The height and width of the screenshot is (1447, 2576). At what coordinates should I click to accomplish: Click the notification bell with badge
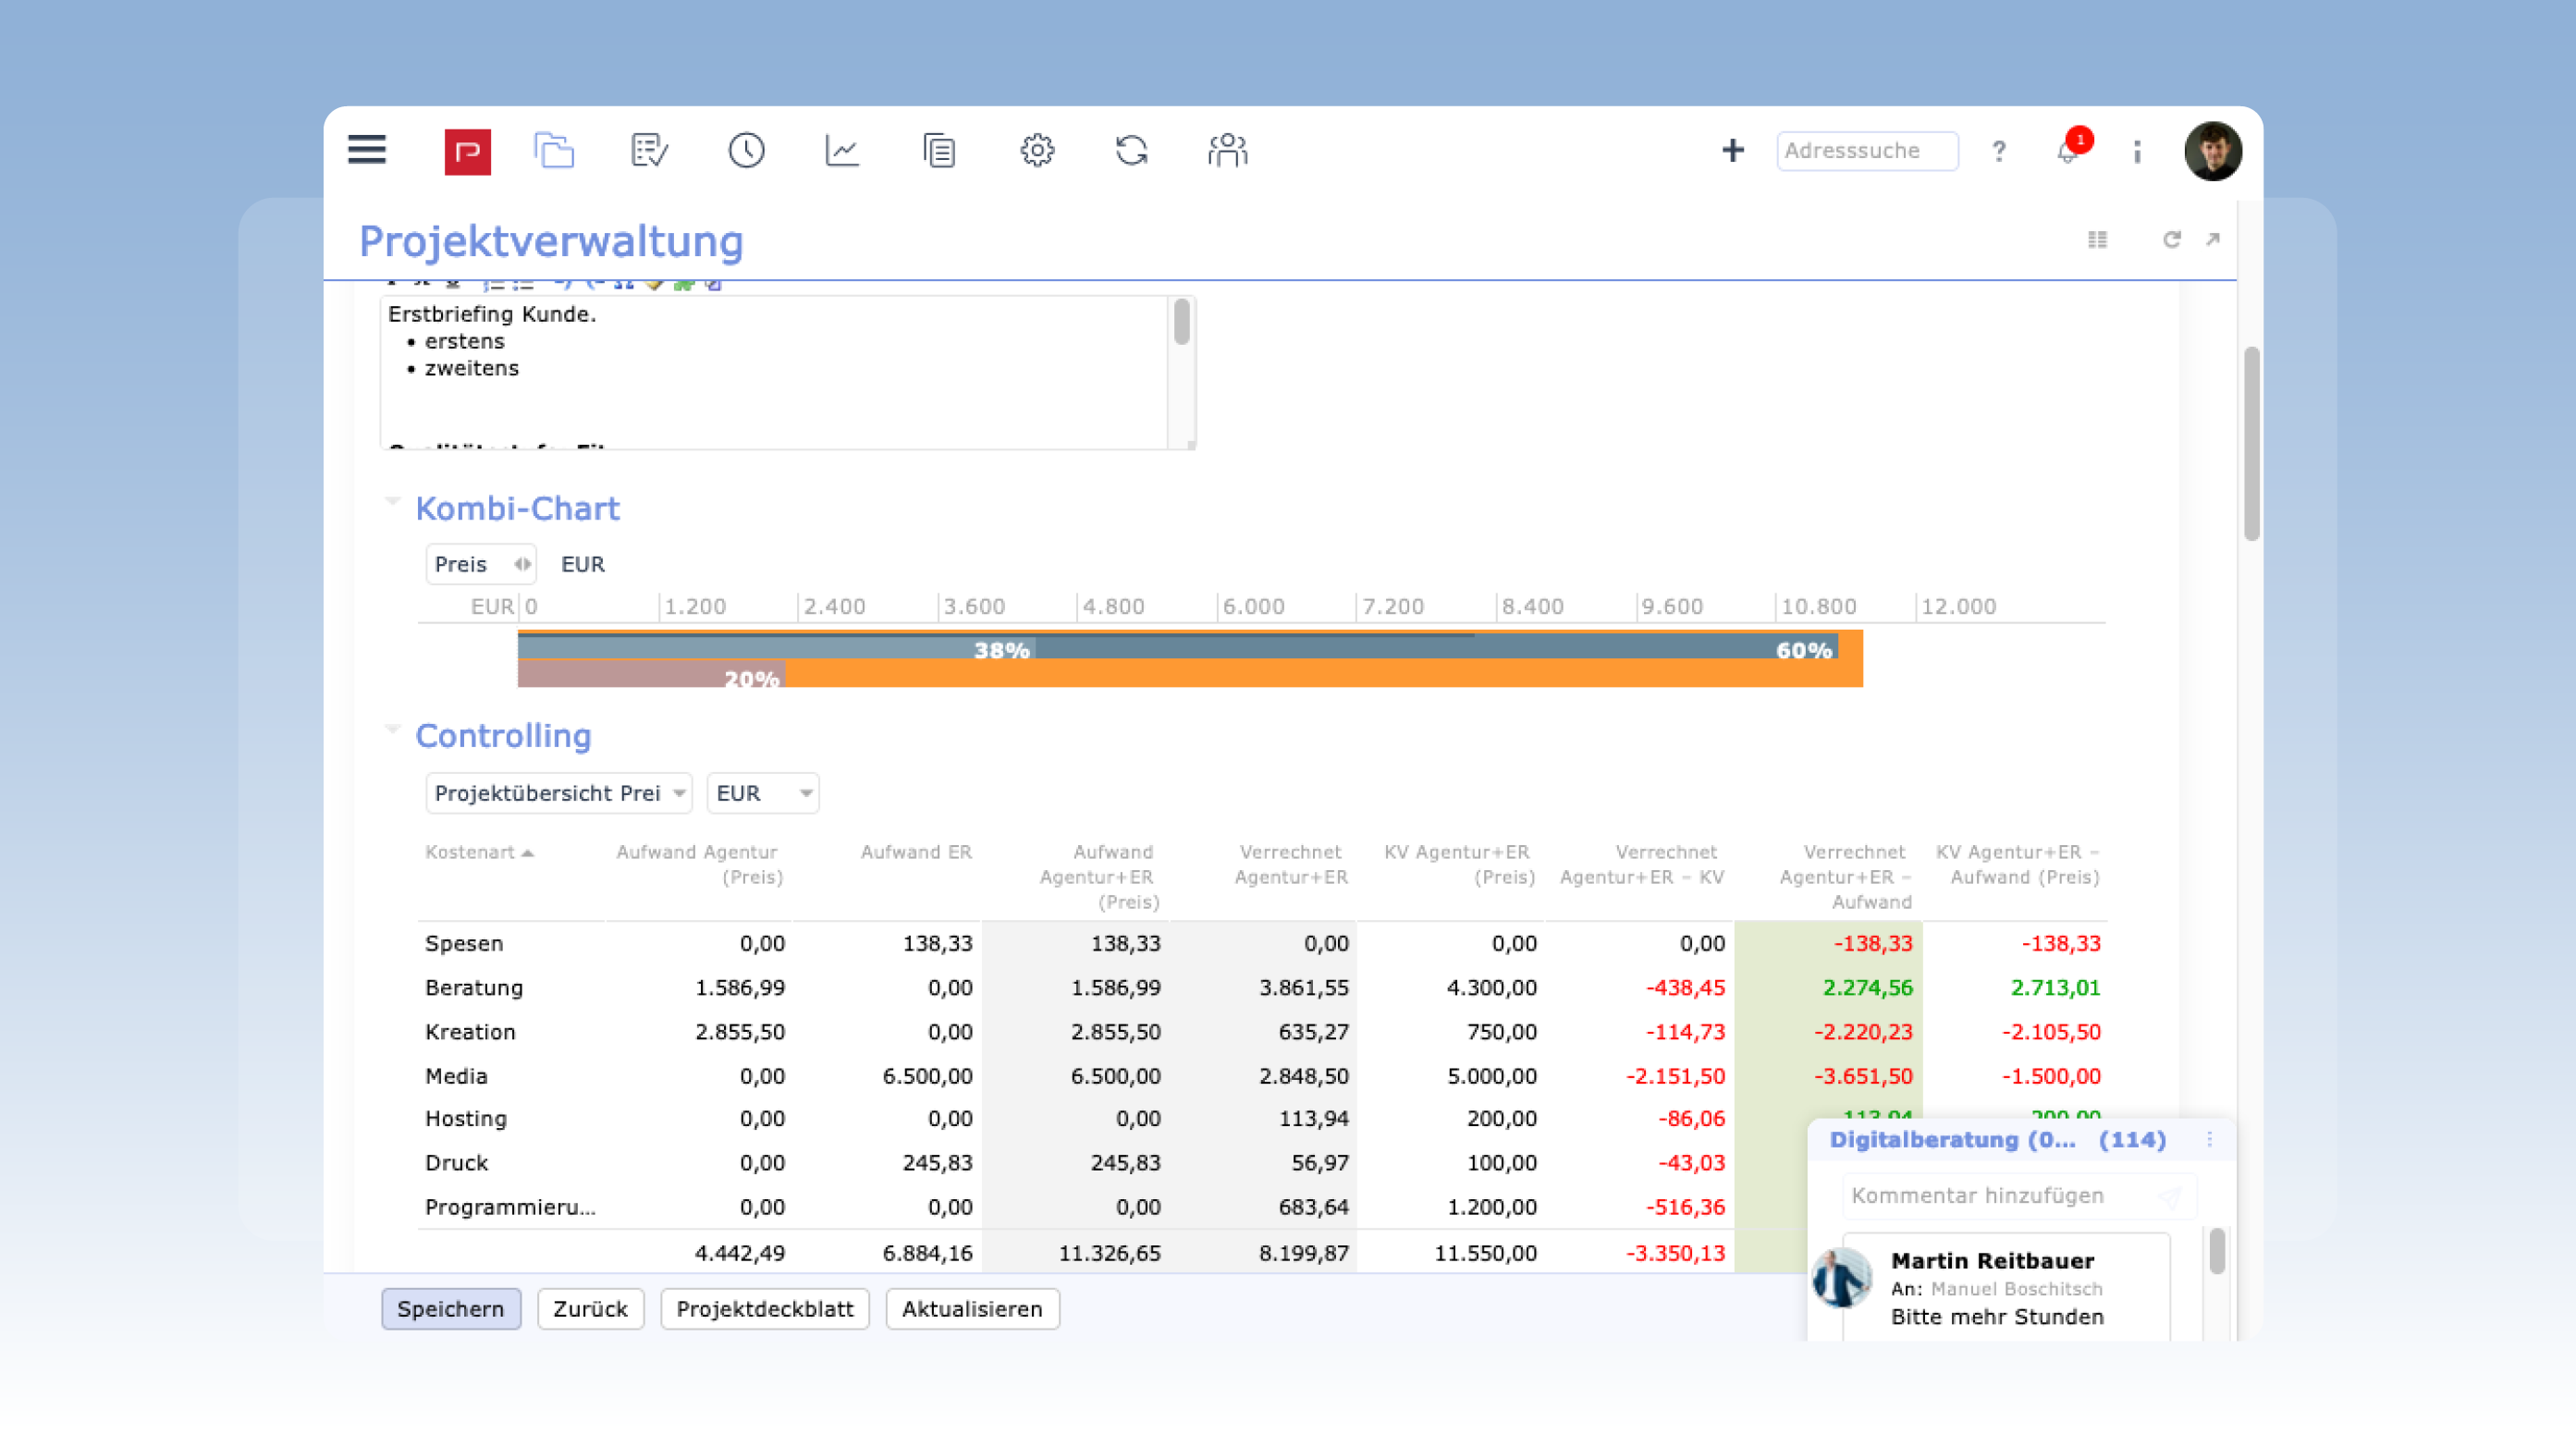tap(2068, 151)
